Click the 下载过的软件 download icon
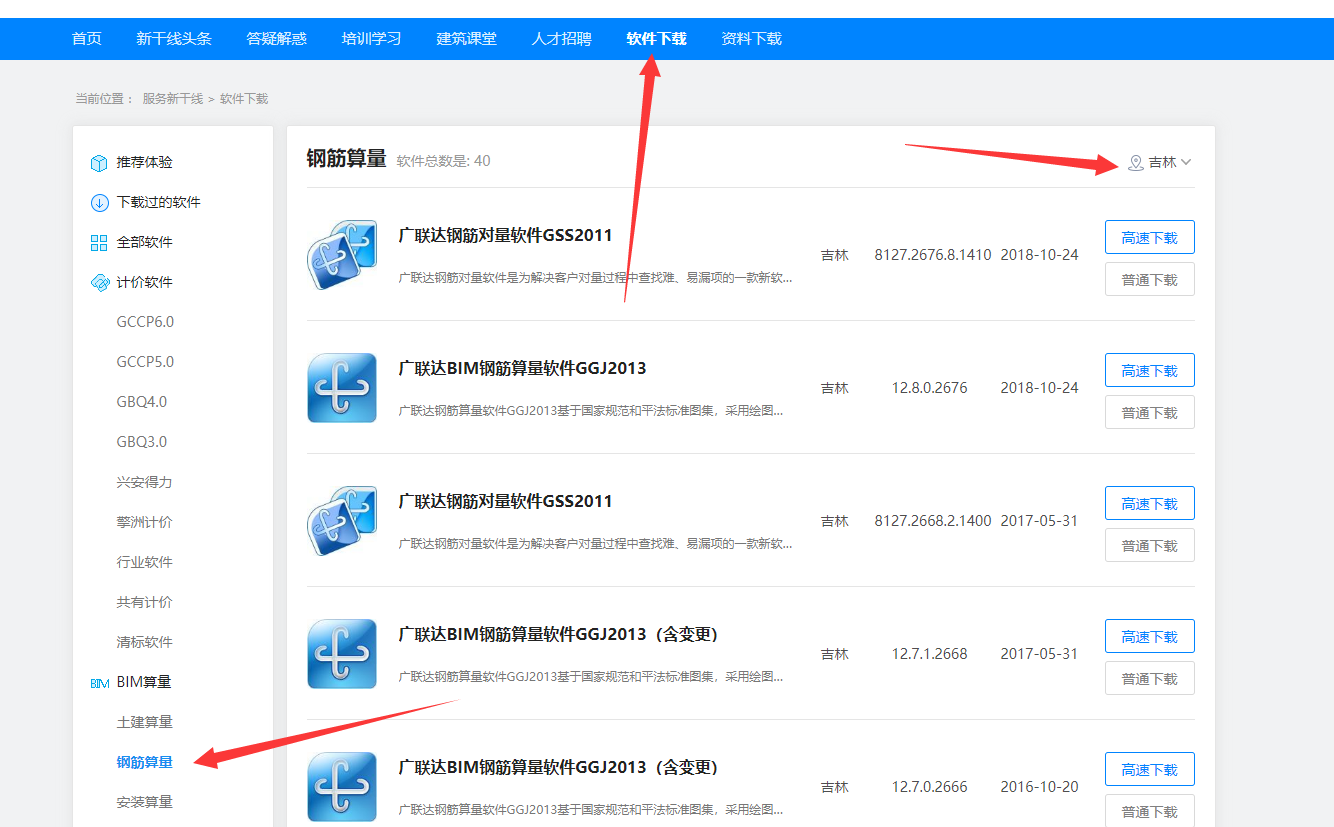 [x=99, y=202]
